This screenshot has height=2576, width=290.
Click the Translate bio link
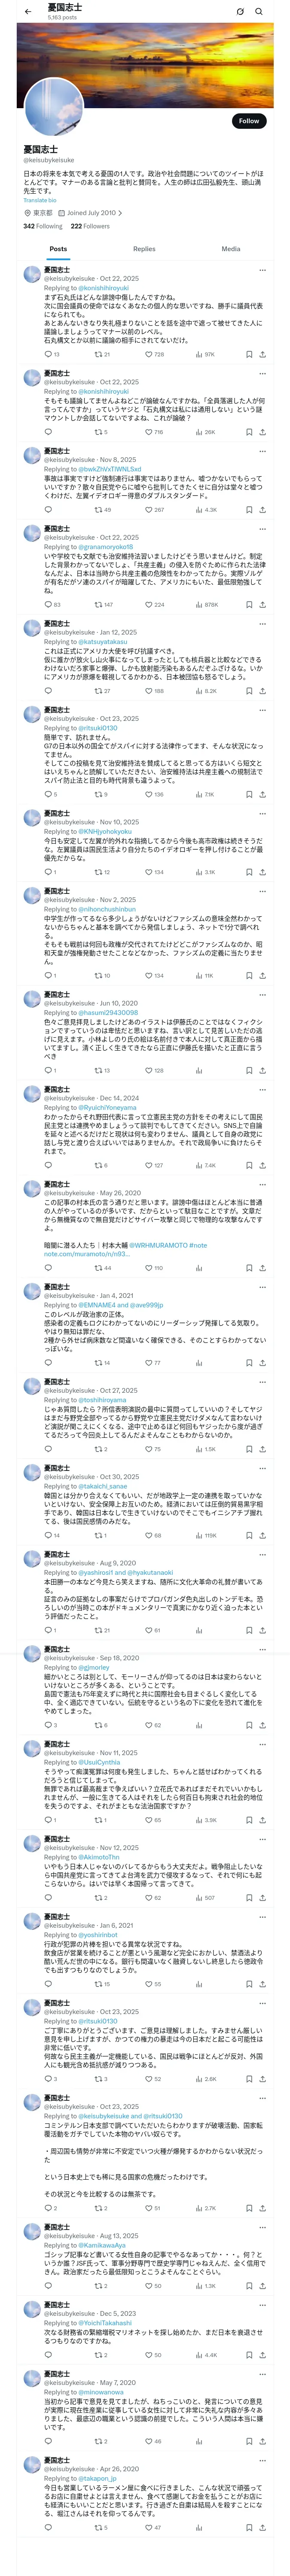[x=41, y=201]
